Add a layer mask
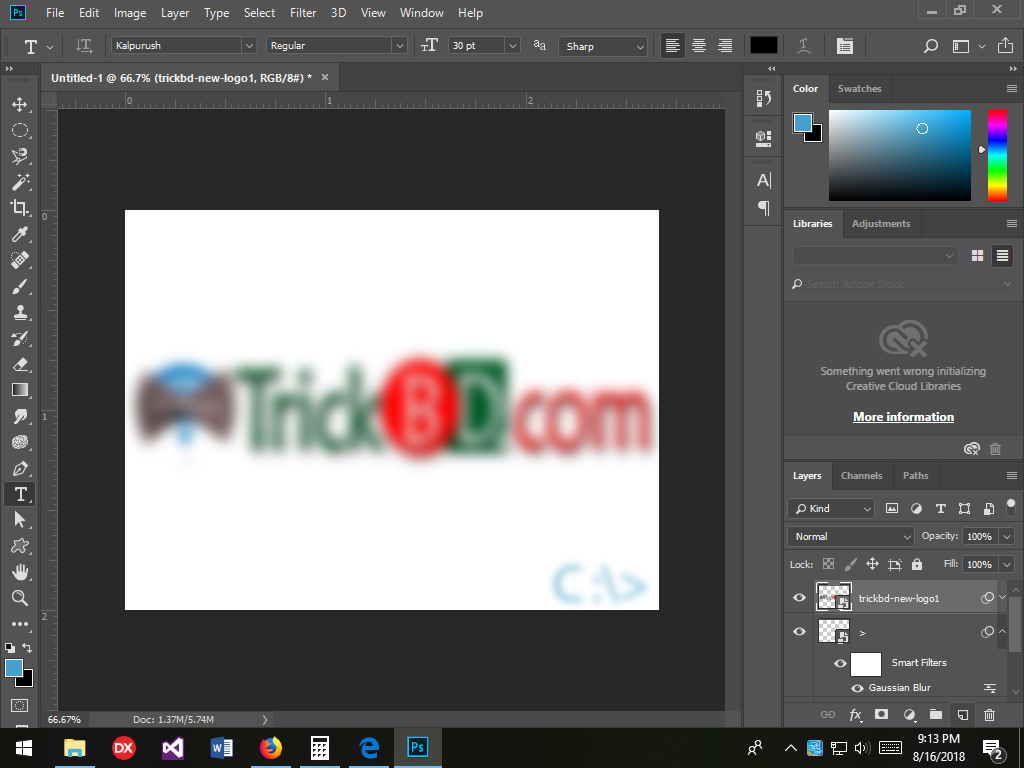This screenshot has width=1024, height=768. pos(882,714)
